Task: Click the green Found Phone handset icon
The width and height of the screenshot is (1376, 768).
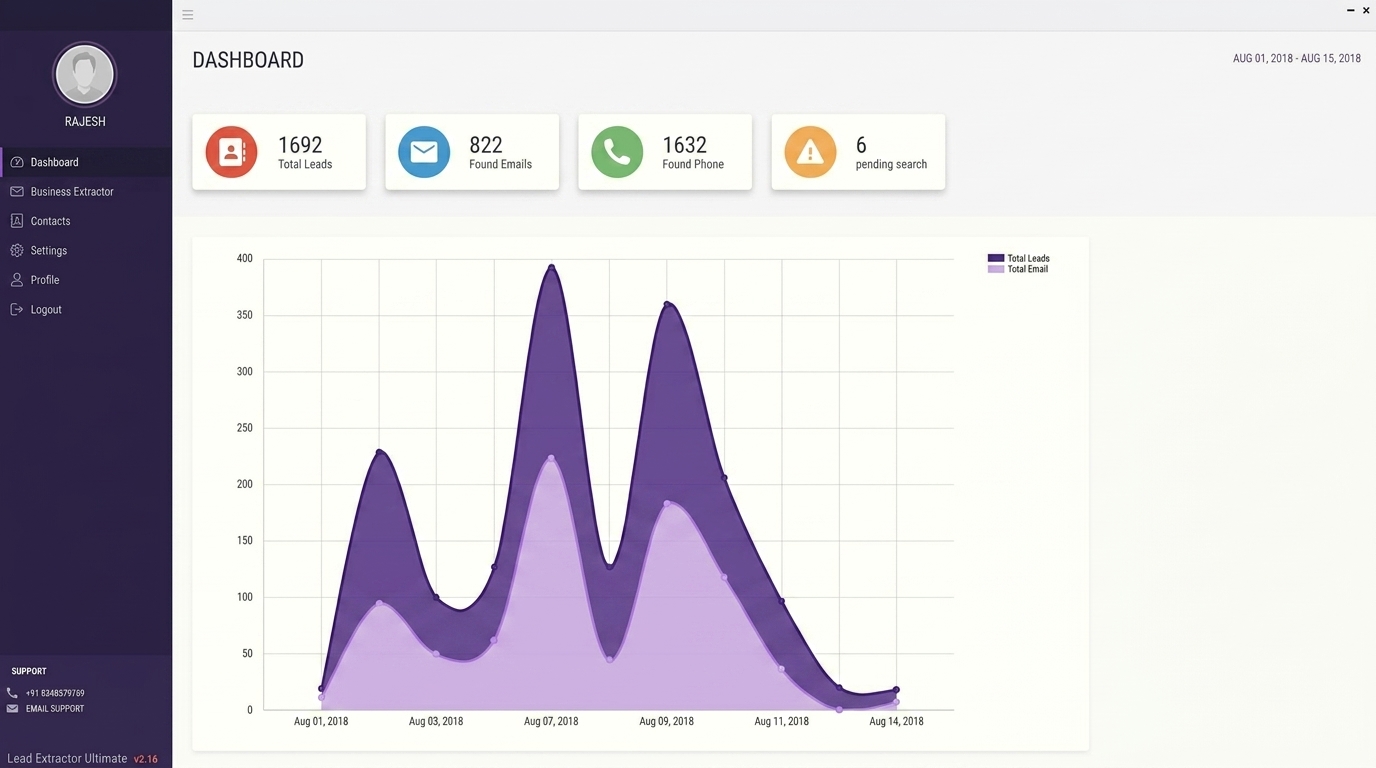Action: 617,152
